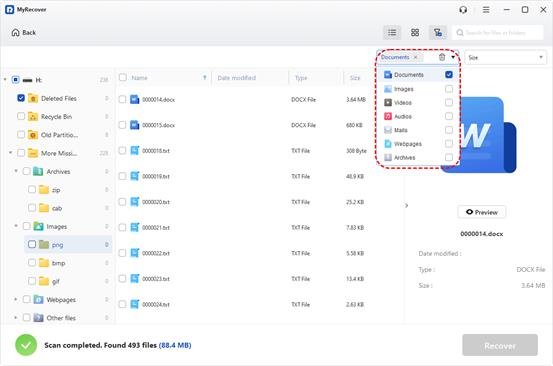
Task: Open the hamburger menu in title bar
Action: (x=486, y=10)
